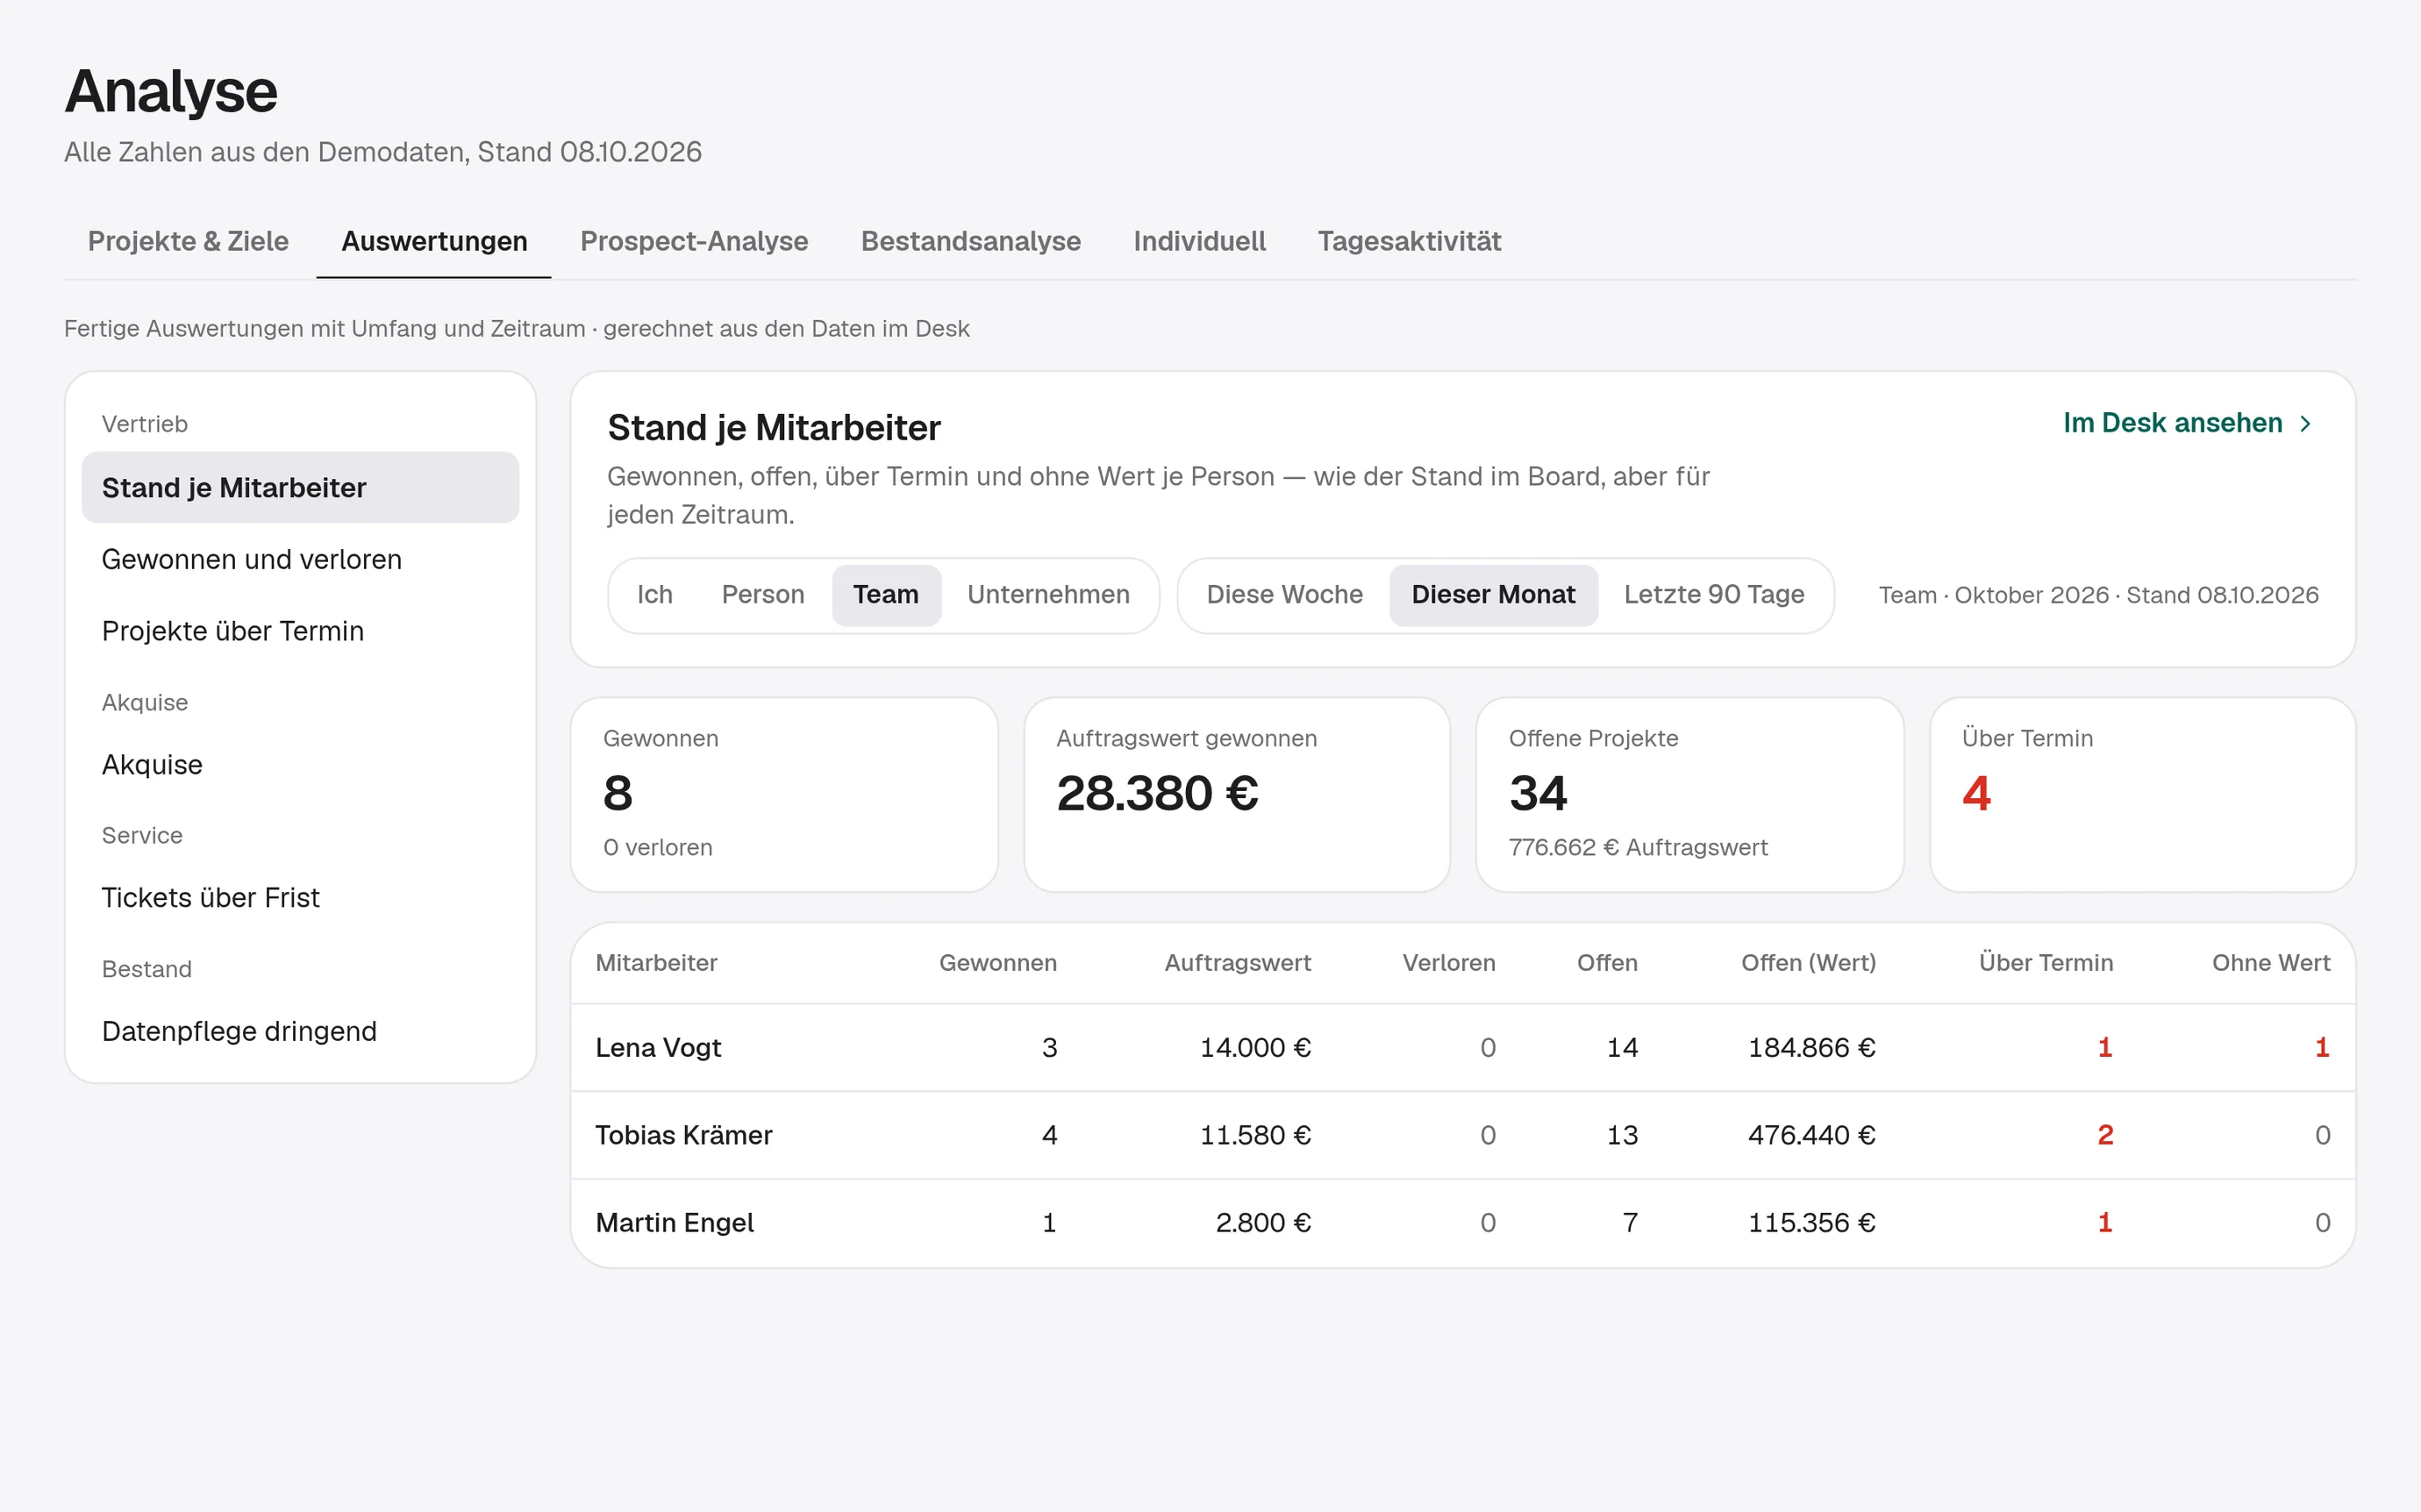Click Tobias Krämer's 476.440 € open value
Screen dimensions: 2421x1512
(x=1811, y=1135)
